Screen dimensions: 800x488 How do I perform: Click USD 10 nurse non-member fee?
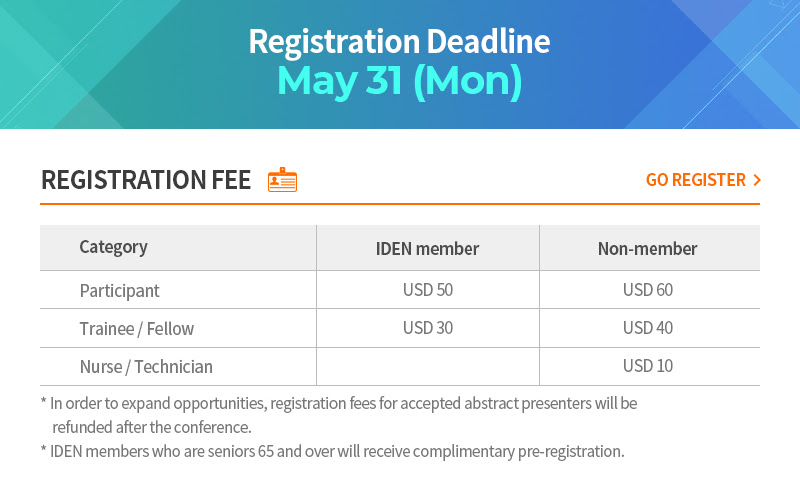pos(647,365)
